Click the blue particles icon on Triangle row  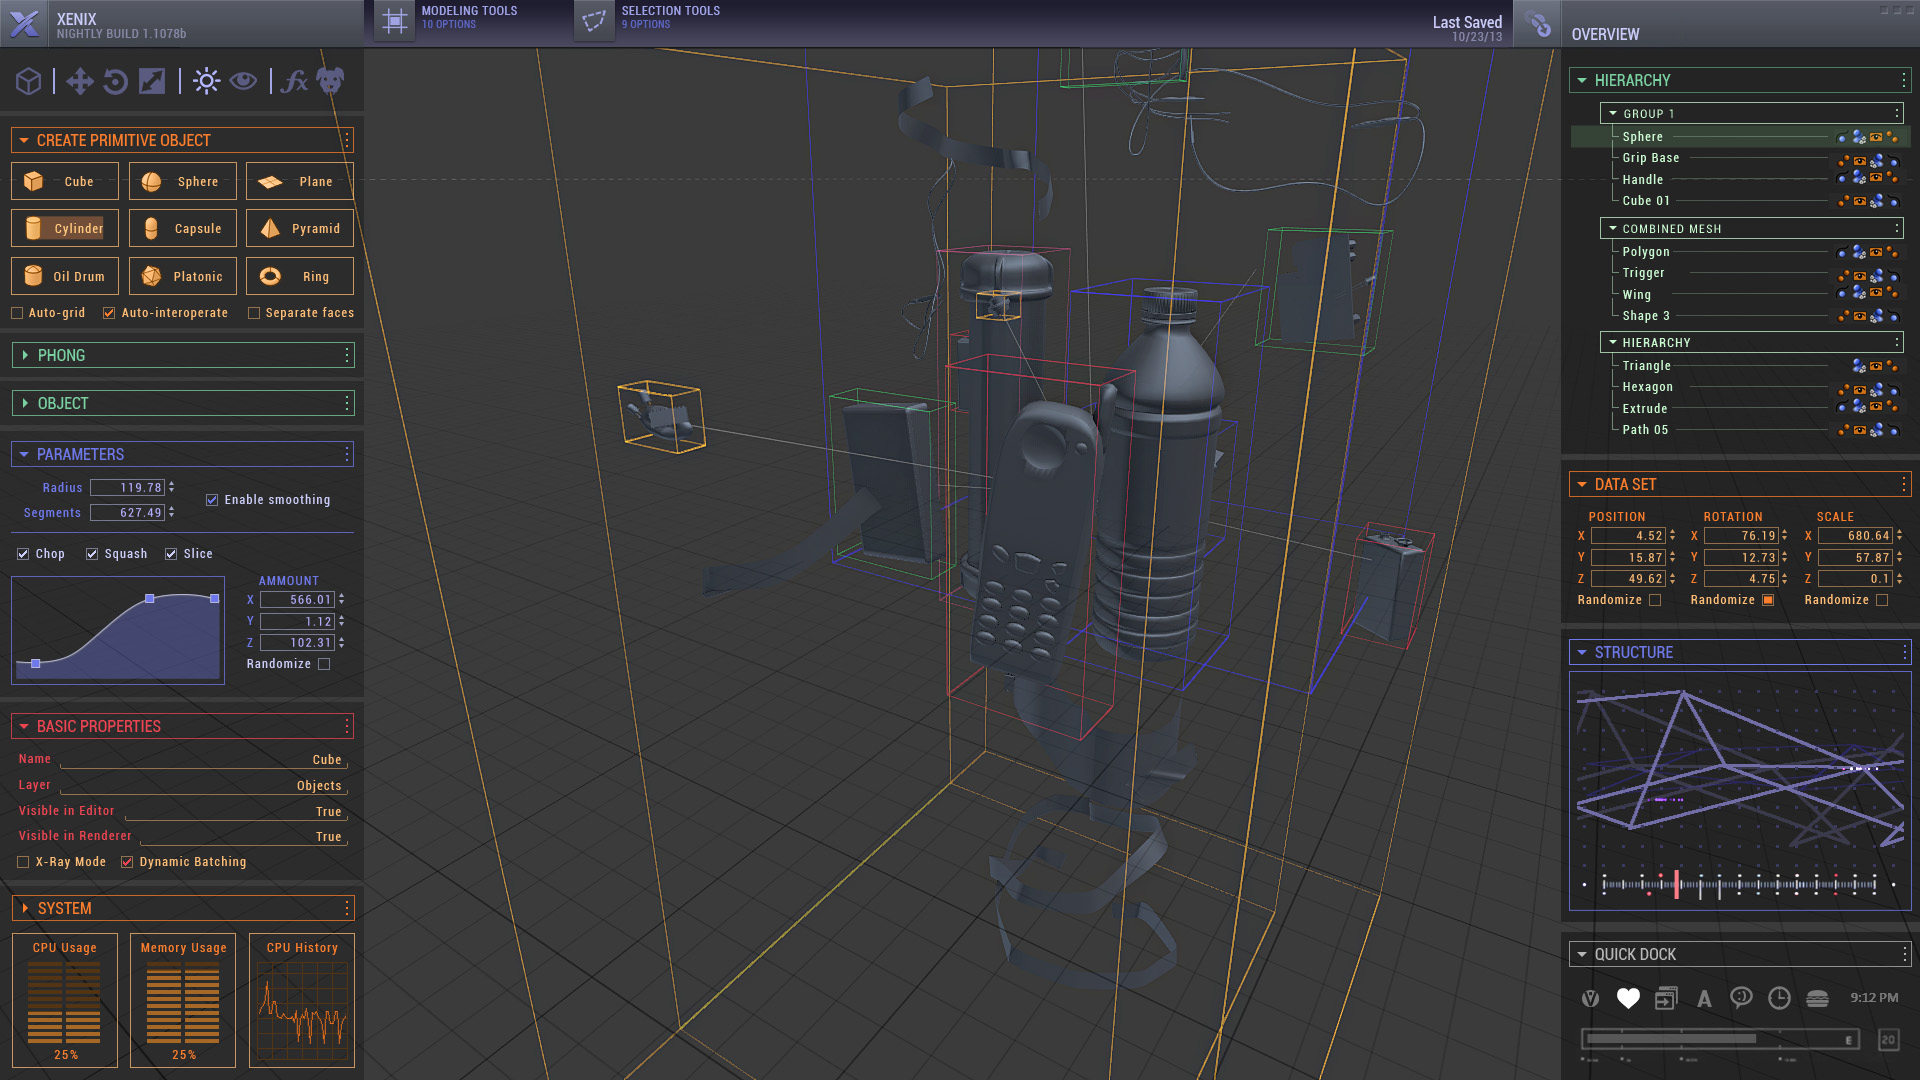(x=1859, y=366)
